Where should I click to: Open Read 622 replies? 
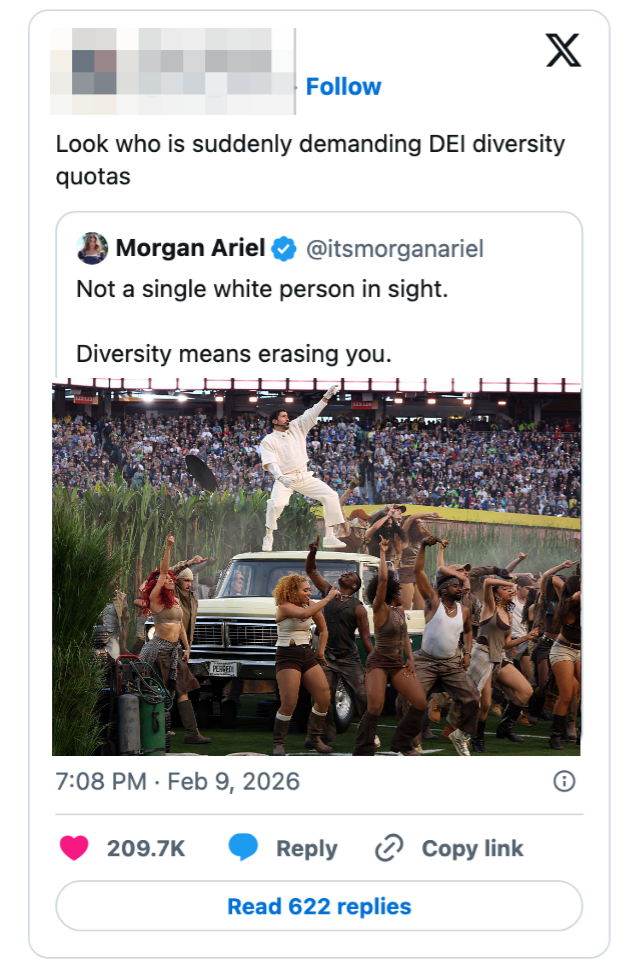click(319, 906)
